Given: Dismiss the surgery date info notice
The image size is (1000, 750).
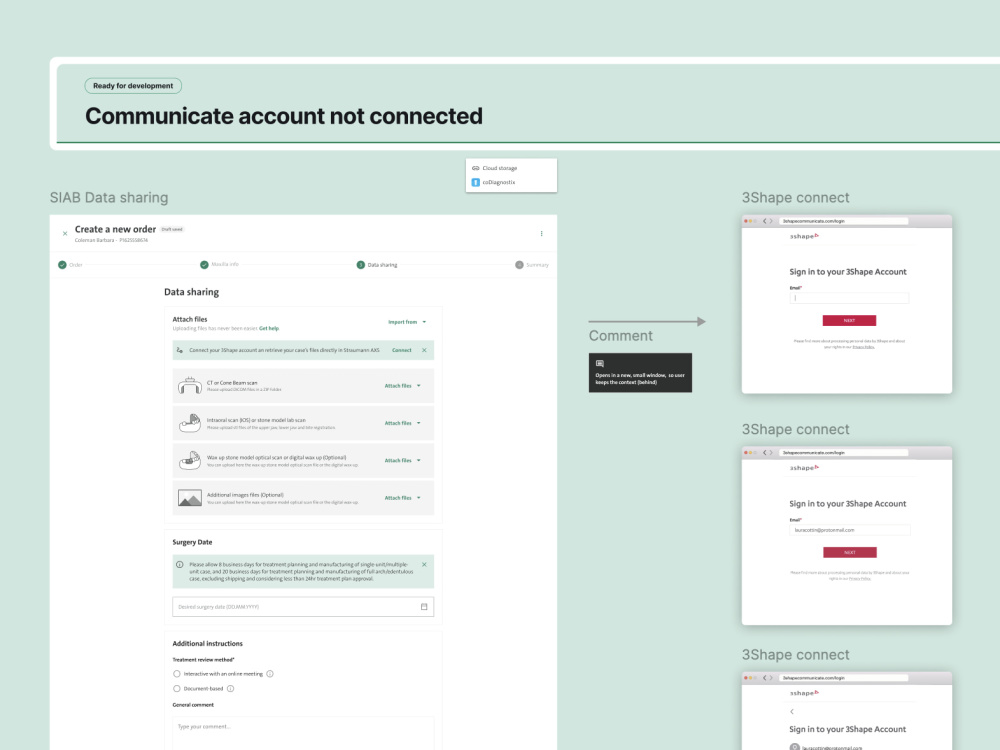Looking at the screenshot, I should (424, 564).
